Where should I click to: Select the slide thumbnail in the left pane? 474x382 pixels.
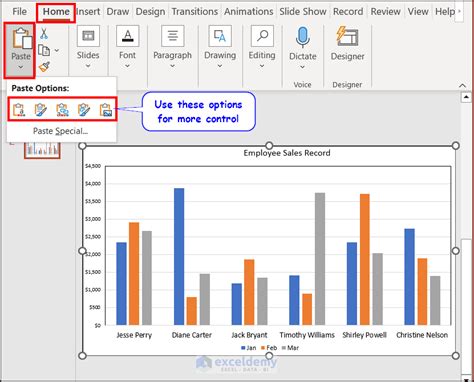[42, 150]
